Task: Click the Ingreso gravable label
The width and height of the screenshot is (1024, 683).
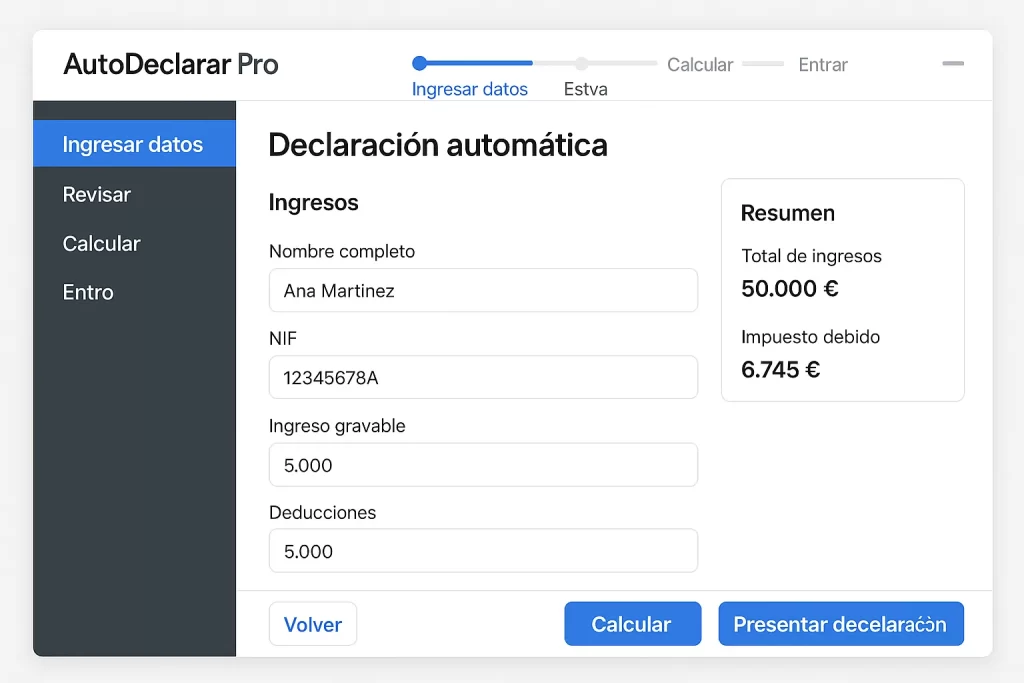Action: pos(337,426)
